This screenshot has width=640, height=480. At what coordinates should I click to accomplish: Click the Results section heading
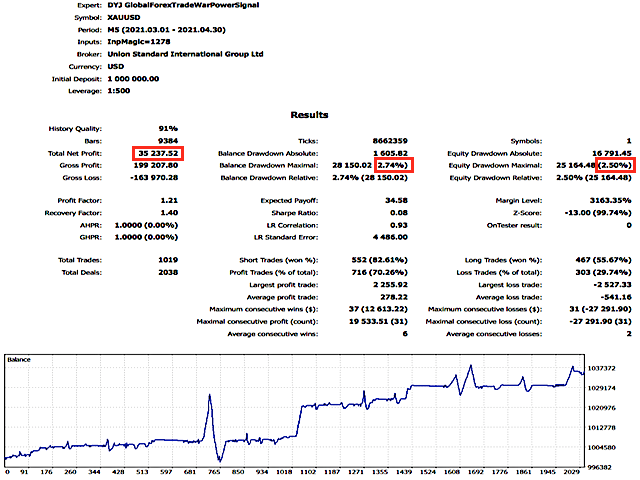[319, 115]
